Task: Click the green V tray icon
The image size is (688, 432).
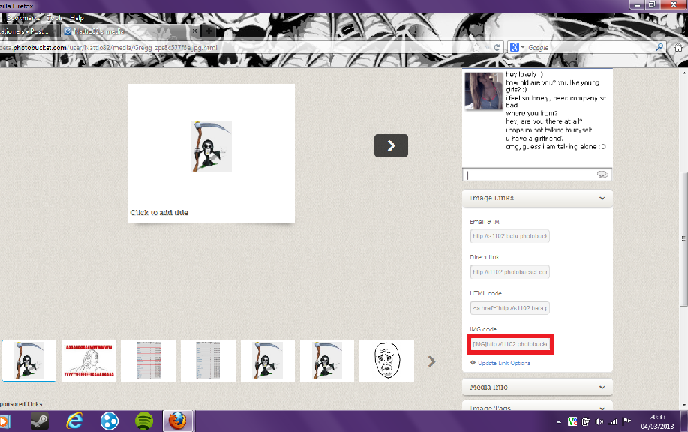Action: click(572, 422)
